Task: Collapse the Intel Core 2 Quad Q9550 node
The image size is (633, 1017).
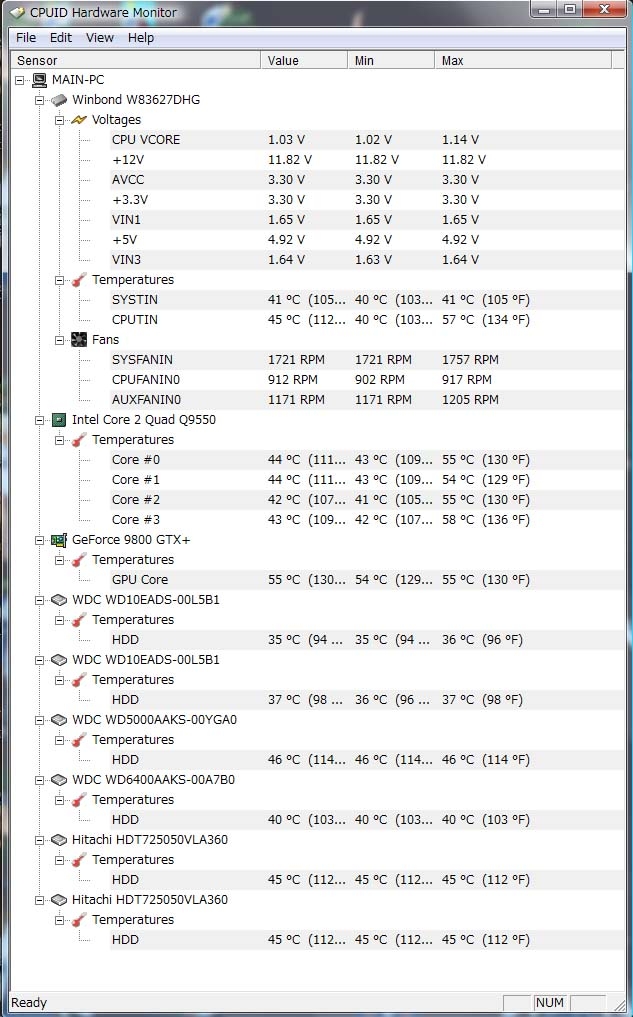Action: click(x=40, y=420)
